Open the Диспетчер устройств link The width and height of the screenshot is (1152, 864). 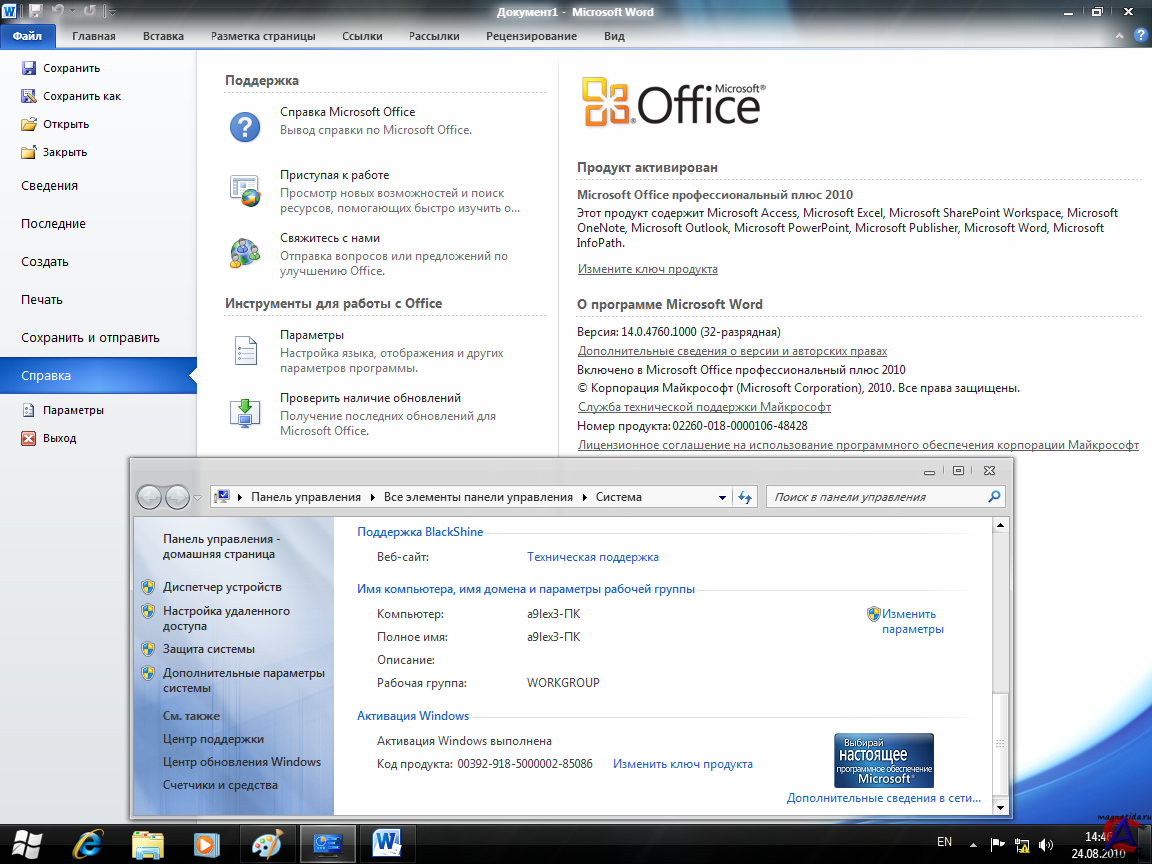[x=222, y=587]
